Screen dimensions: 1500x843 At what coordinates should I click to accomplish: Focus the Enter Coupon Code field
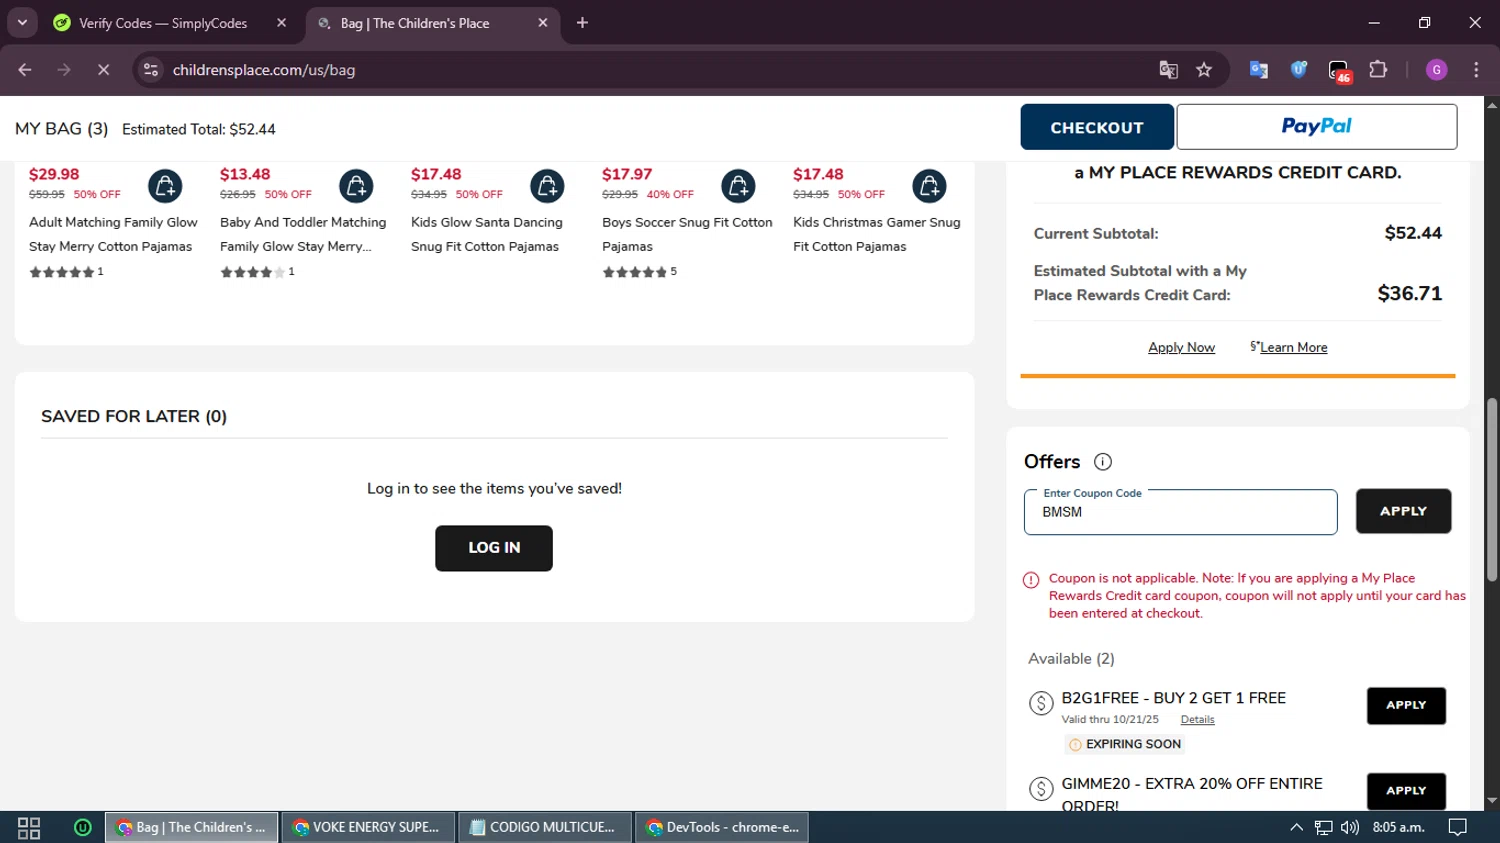(x=1180, y=512)
